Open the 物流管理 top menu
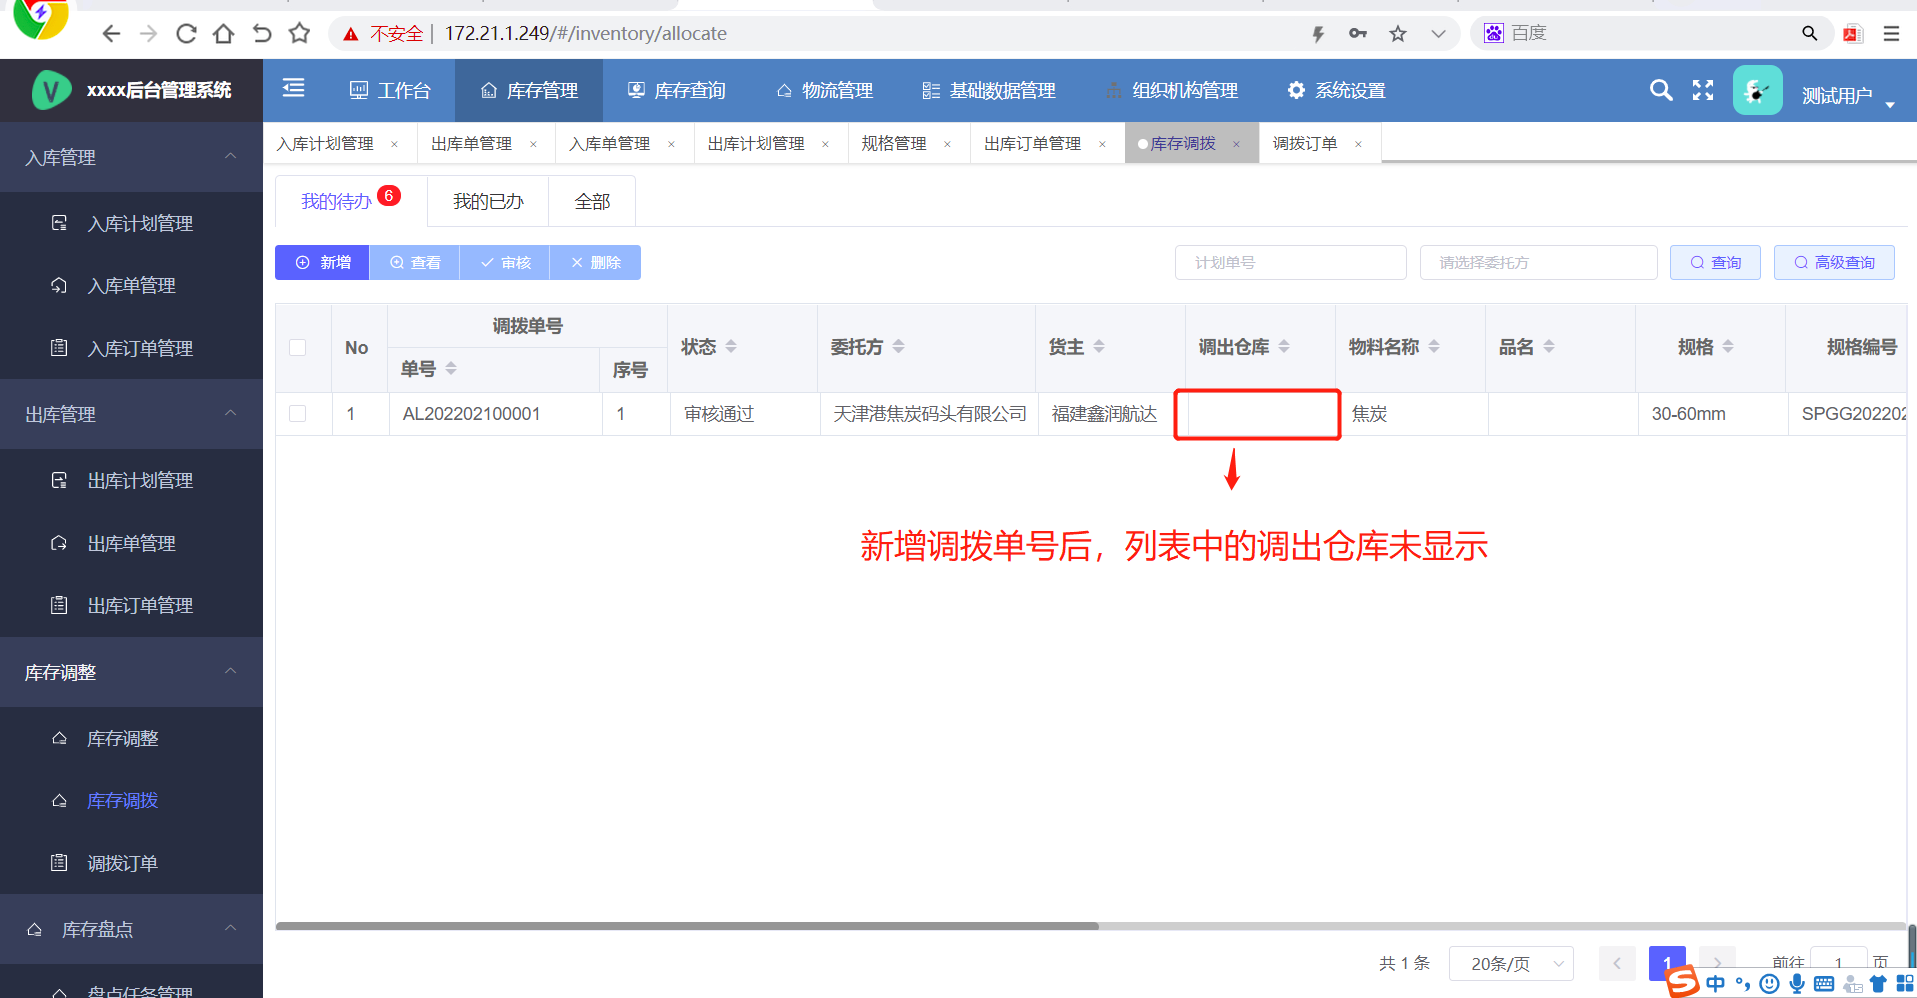Viewport: 1917px width, 998px height. [825, 91]
